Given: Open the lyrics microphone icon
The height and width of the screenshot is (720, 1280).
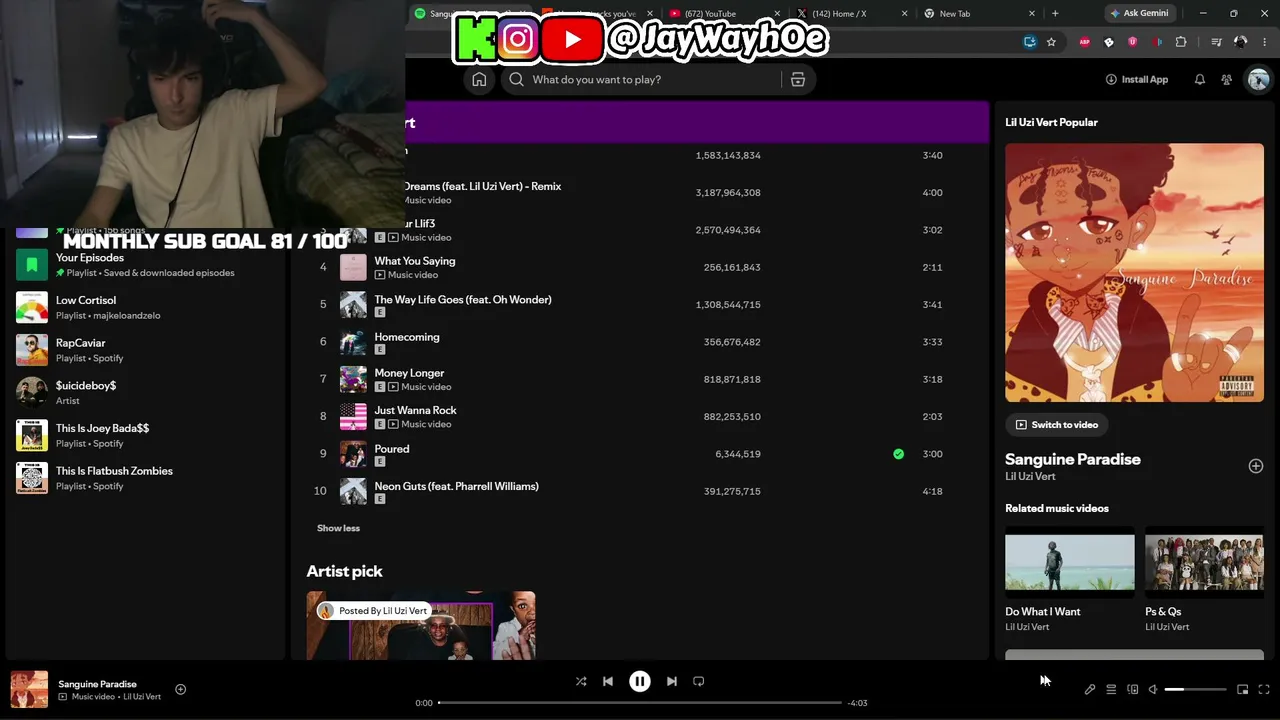Looking at the screenshot, I should pos(1090,689).
